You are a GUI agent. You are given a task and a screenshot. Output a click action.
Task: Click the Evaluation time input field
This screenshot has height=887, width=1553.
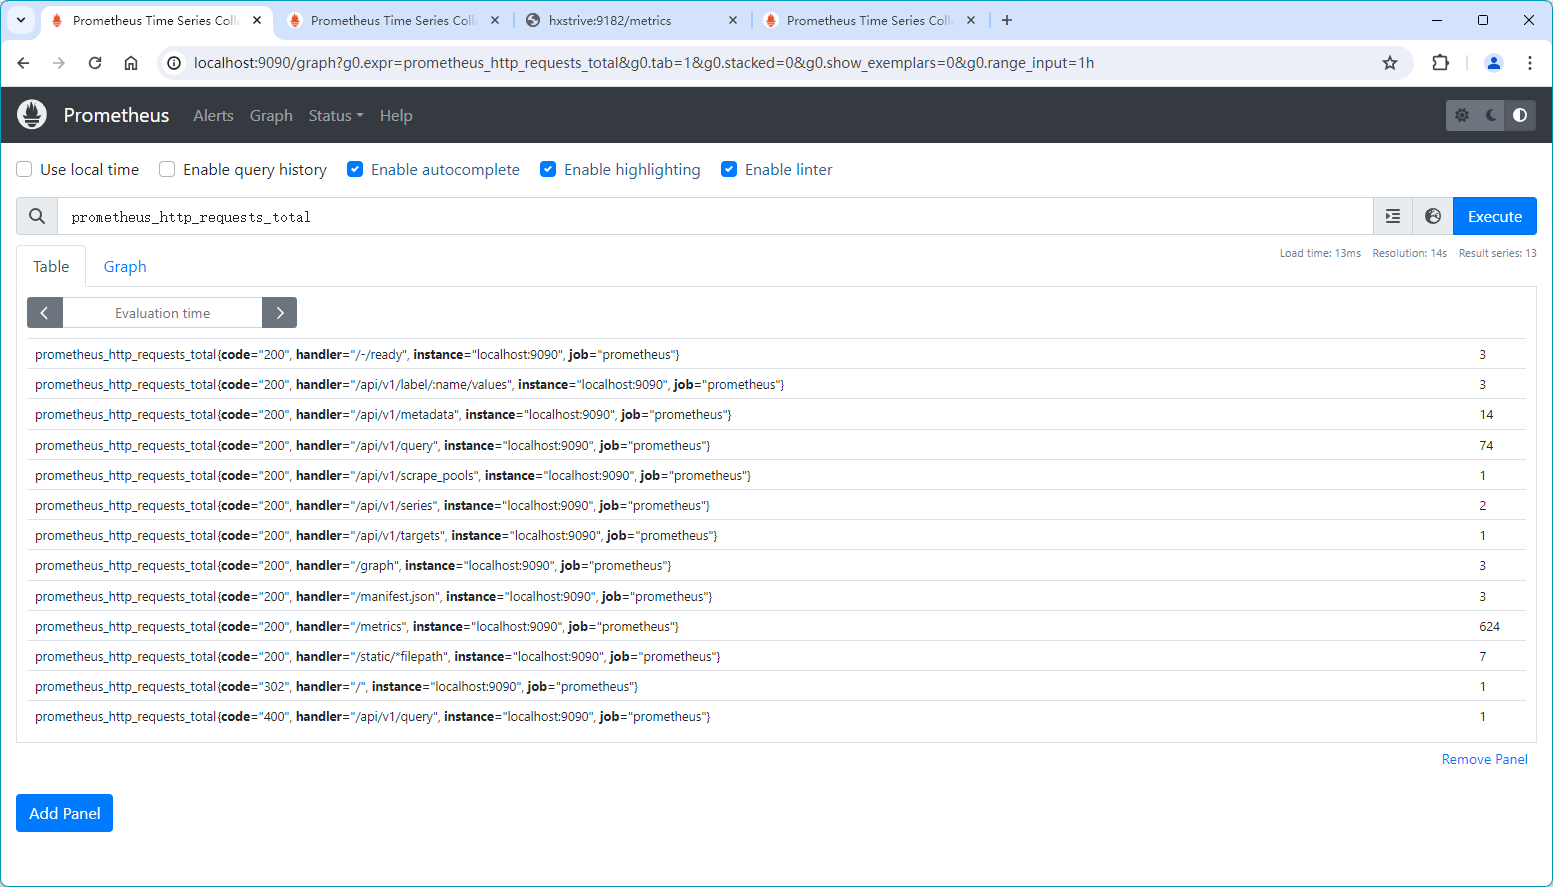point(162,313)
